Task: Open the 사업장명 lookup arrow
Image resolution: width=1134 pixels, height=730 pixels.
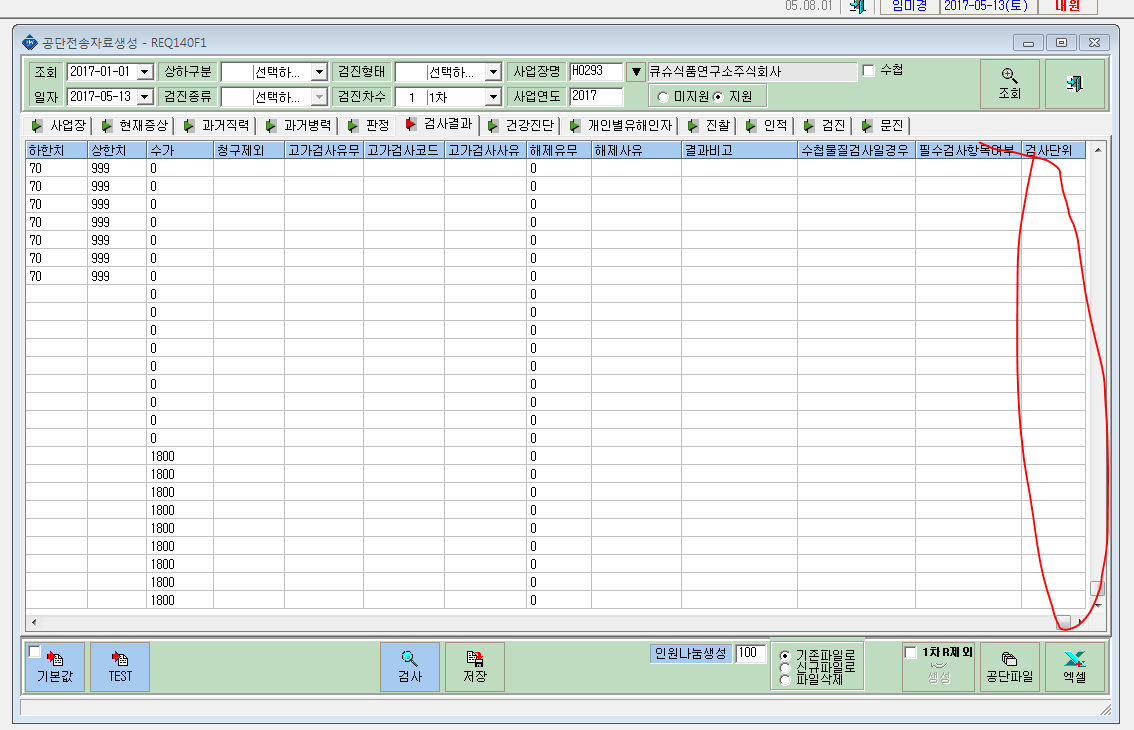Action: pyautogui.click(x=636, y=72)
